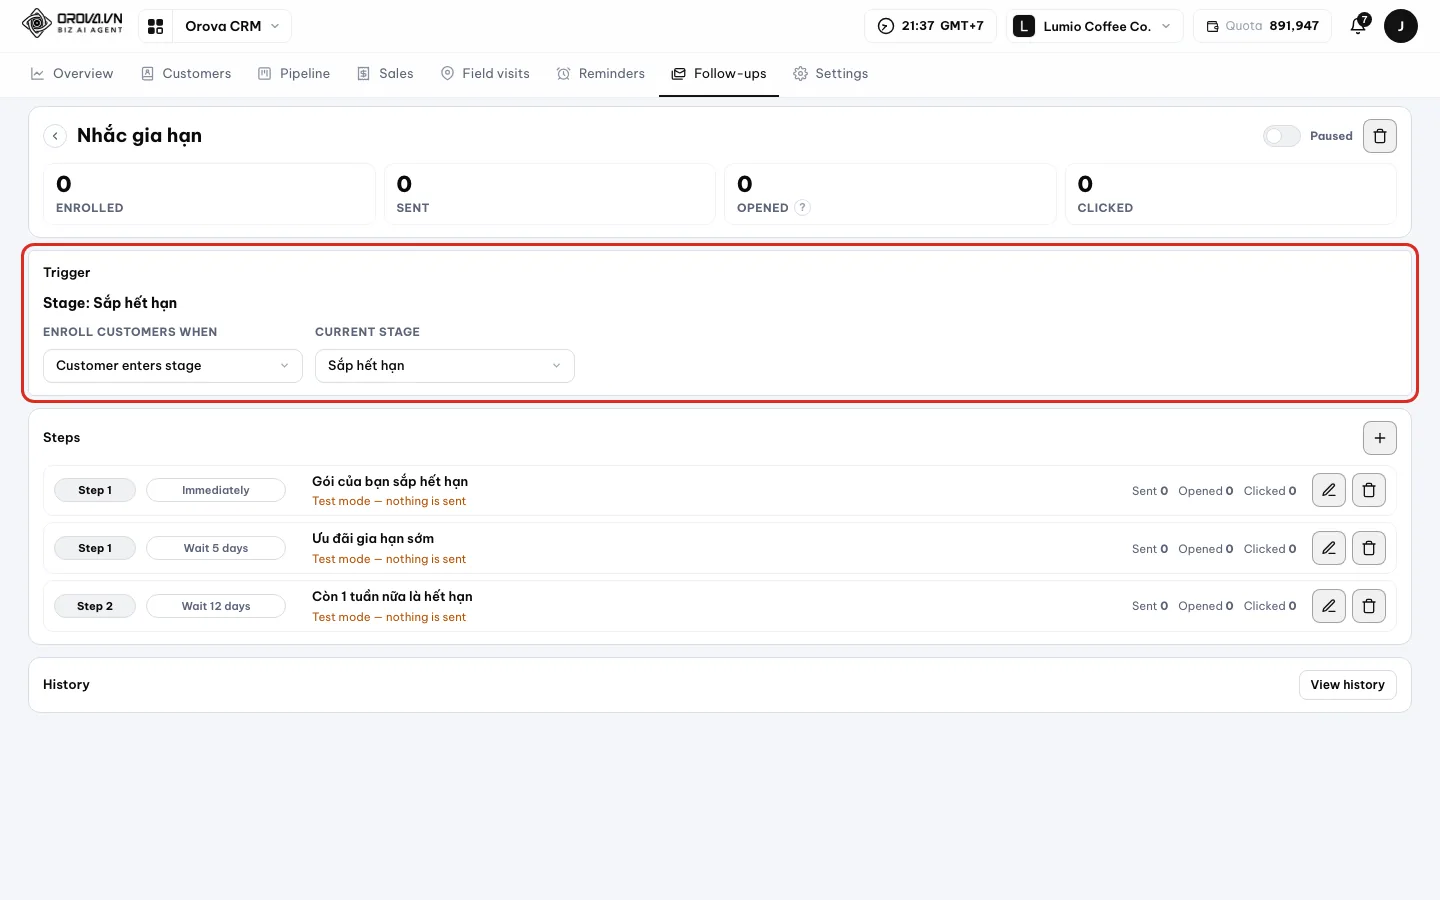The height and width of the screenshot is (900, 1440).
Task: Click the 'Wait 5 days' timing pill
Action: pyautogui.click(x=216, y=548)
